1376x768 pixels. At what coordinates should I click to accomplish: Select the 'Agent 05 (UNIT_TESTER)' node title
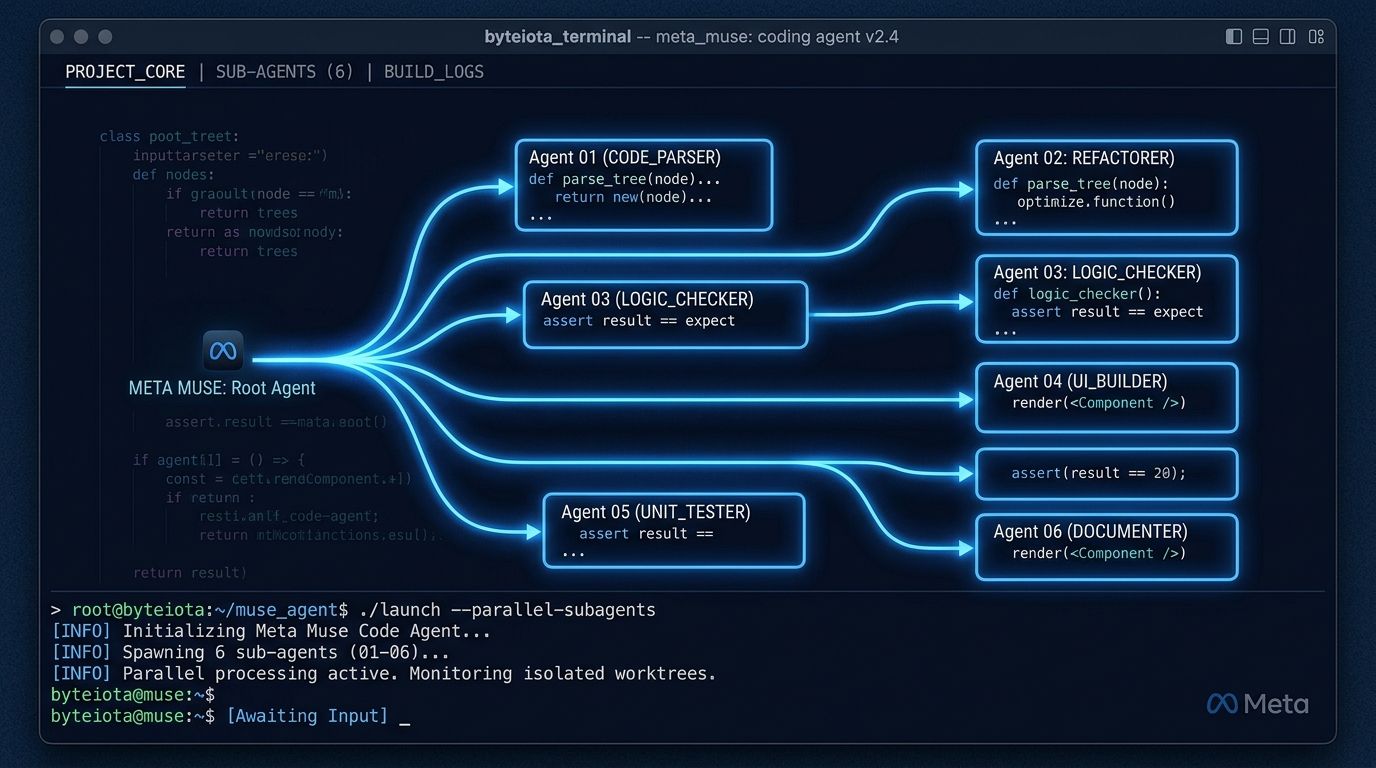(x=656, y=512)
